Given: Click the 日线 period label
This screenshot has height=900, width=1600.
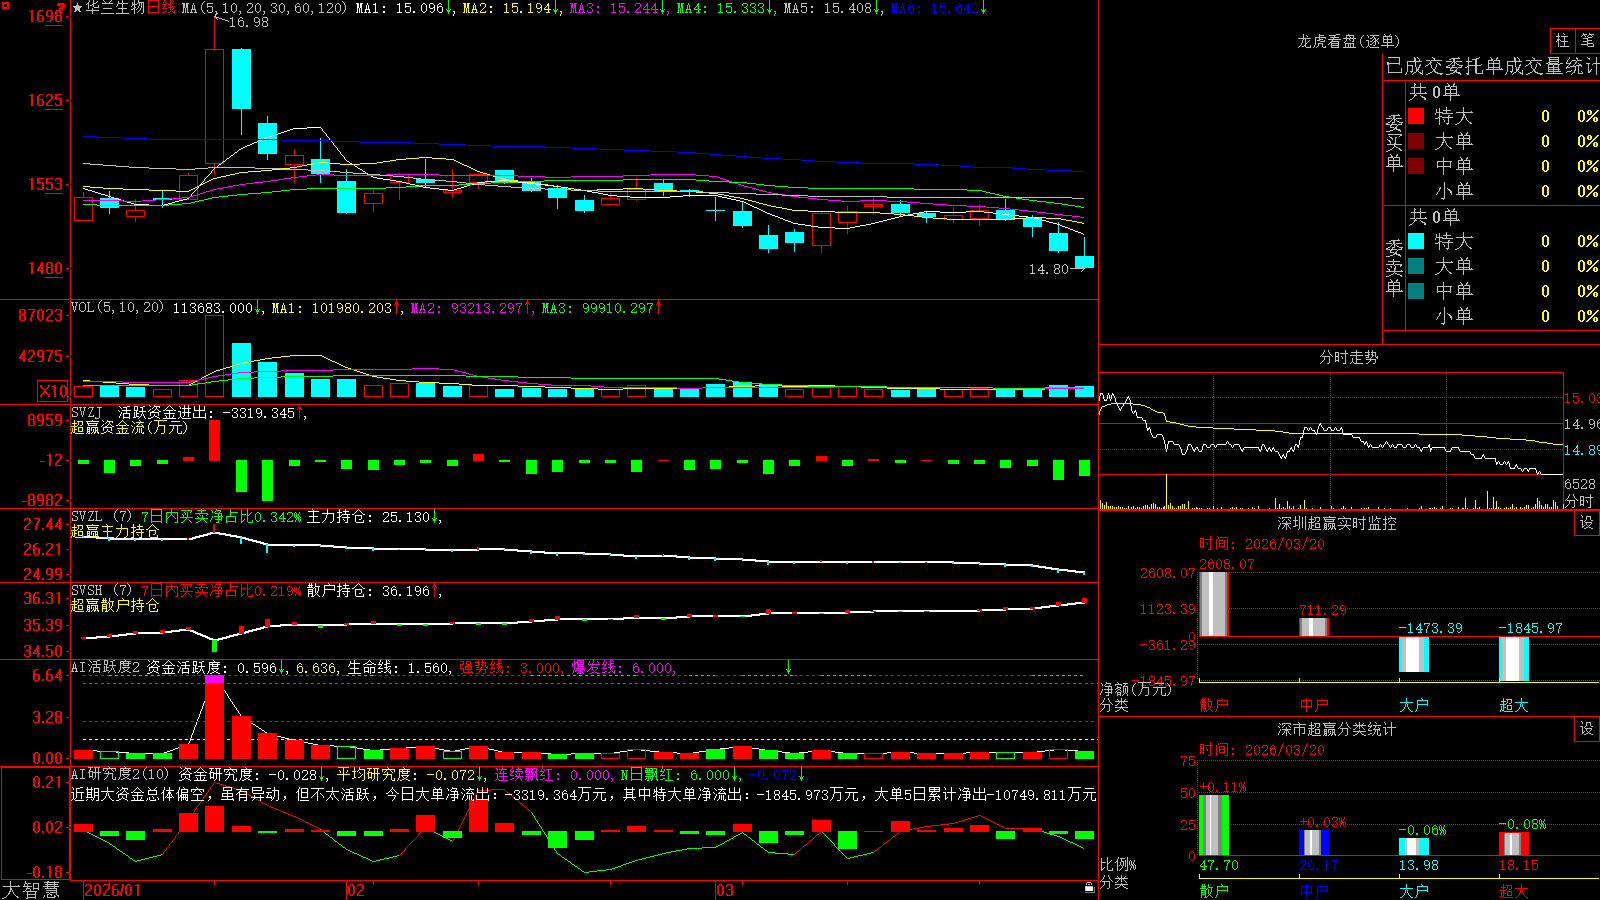Looking at the screenshot, I should pos(161,8).
